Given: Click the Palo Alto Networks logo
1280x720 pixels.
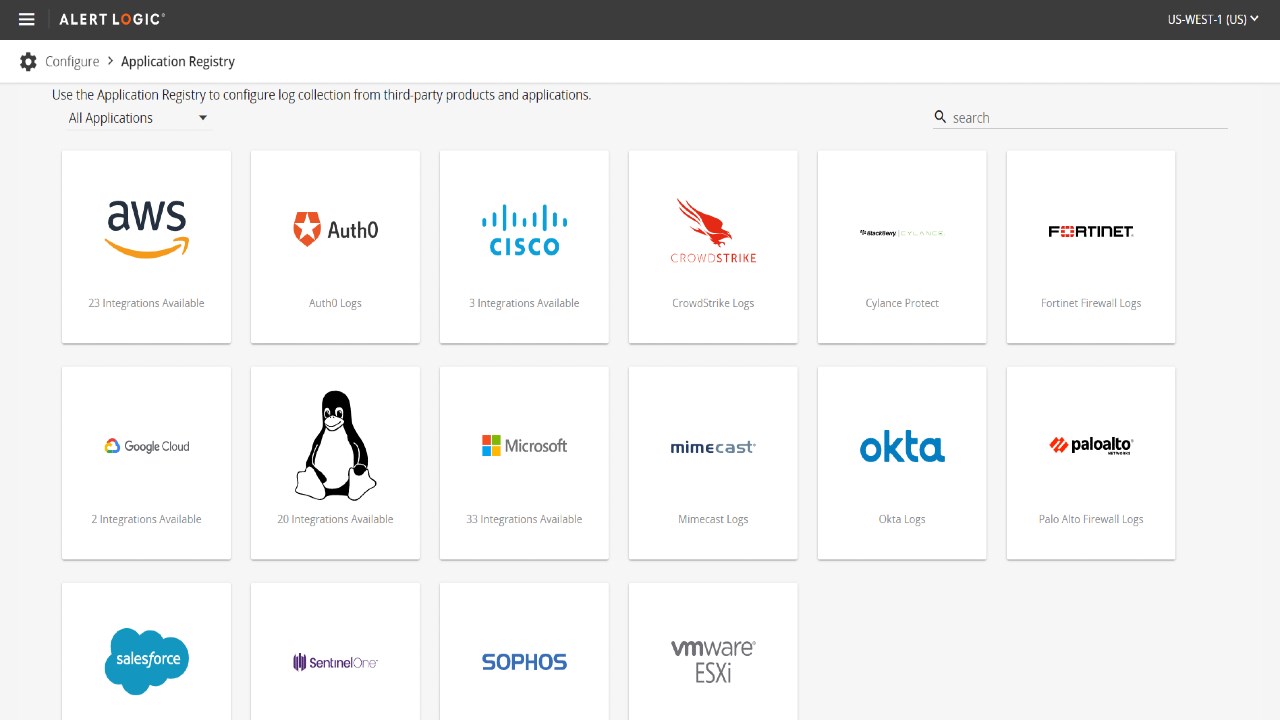Looking at the screenshot, I should [x=1091, y=445].
